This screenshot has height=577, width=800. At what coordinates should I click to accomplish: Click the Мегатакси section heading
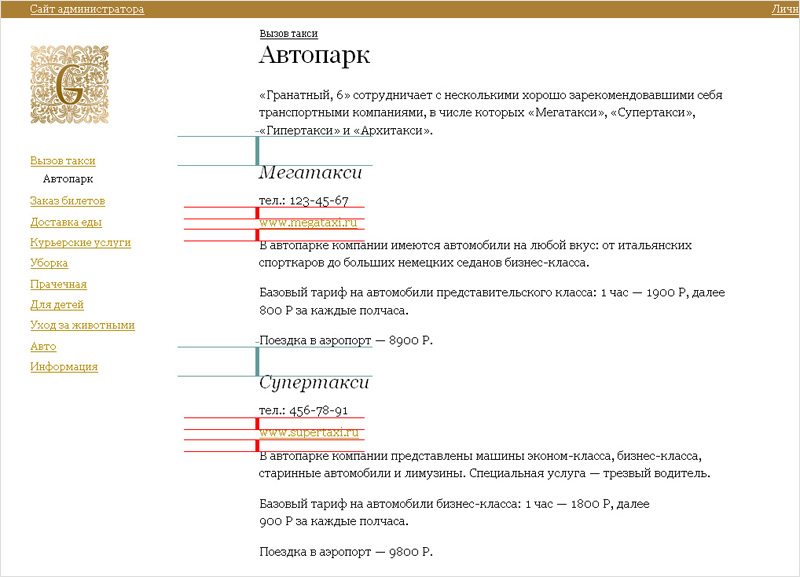coord(310,173)
